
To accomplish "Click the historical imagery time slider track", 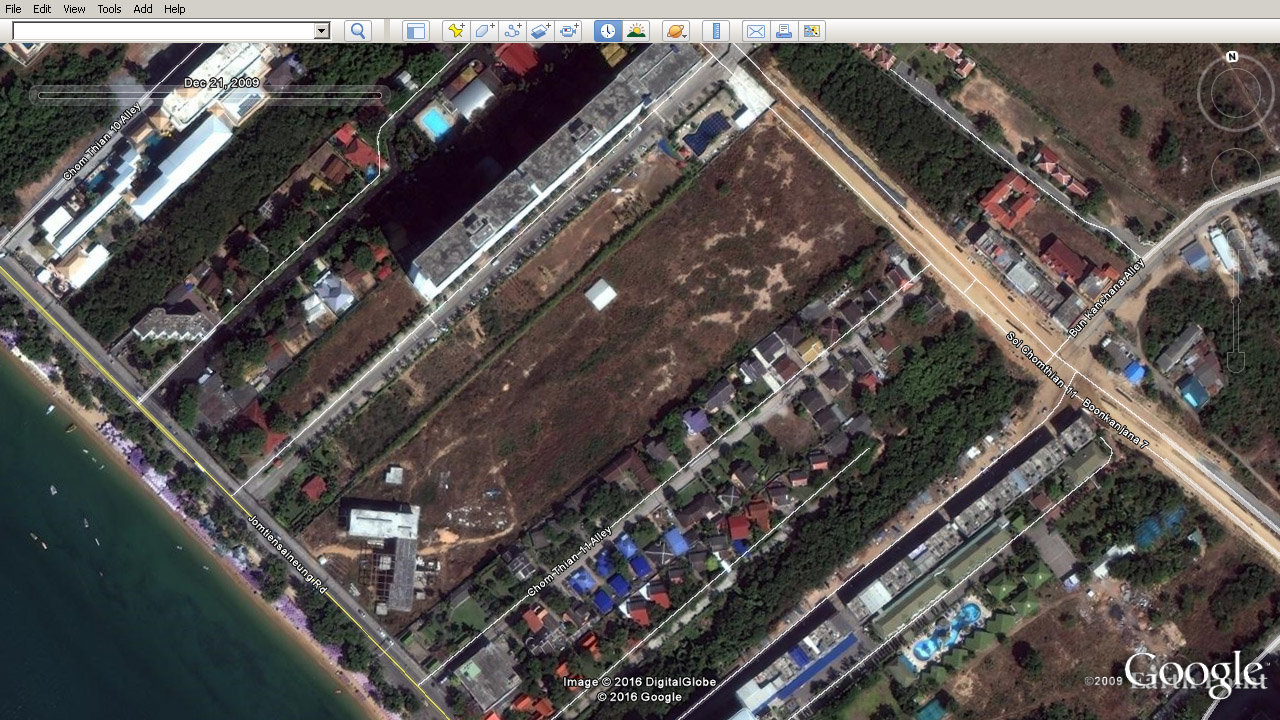I will tap(210, 96).
